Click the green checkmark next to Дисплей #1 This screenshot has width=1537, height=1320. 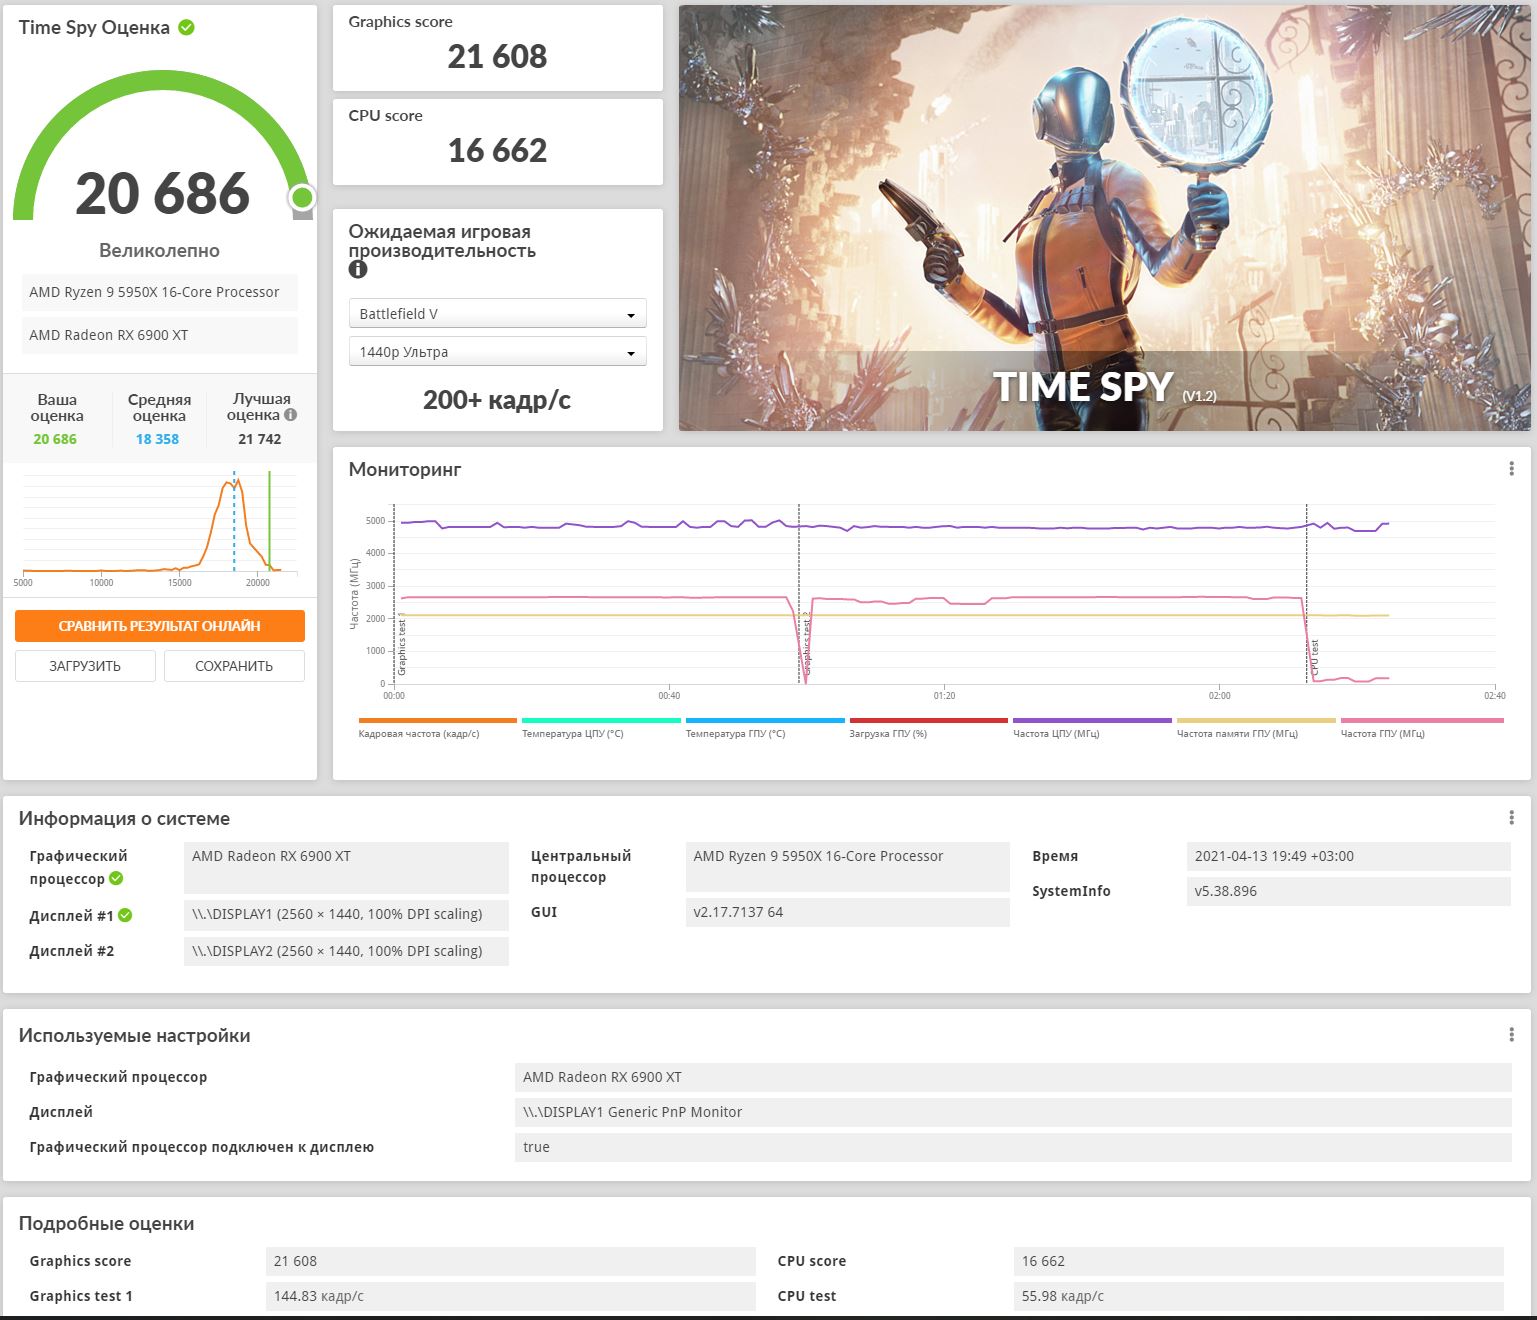point(125,915)
